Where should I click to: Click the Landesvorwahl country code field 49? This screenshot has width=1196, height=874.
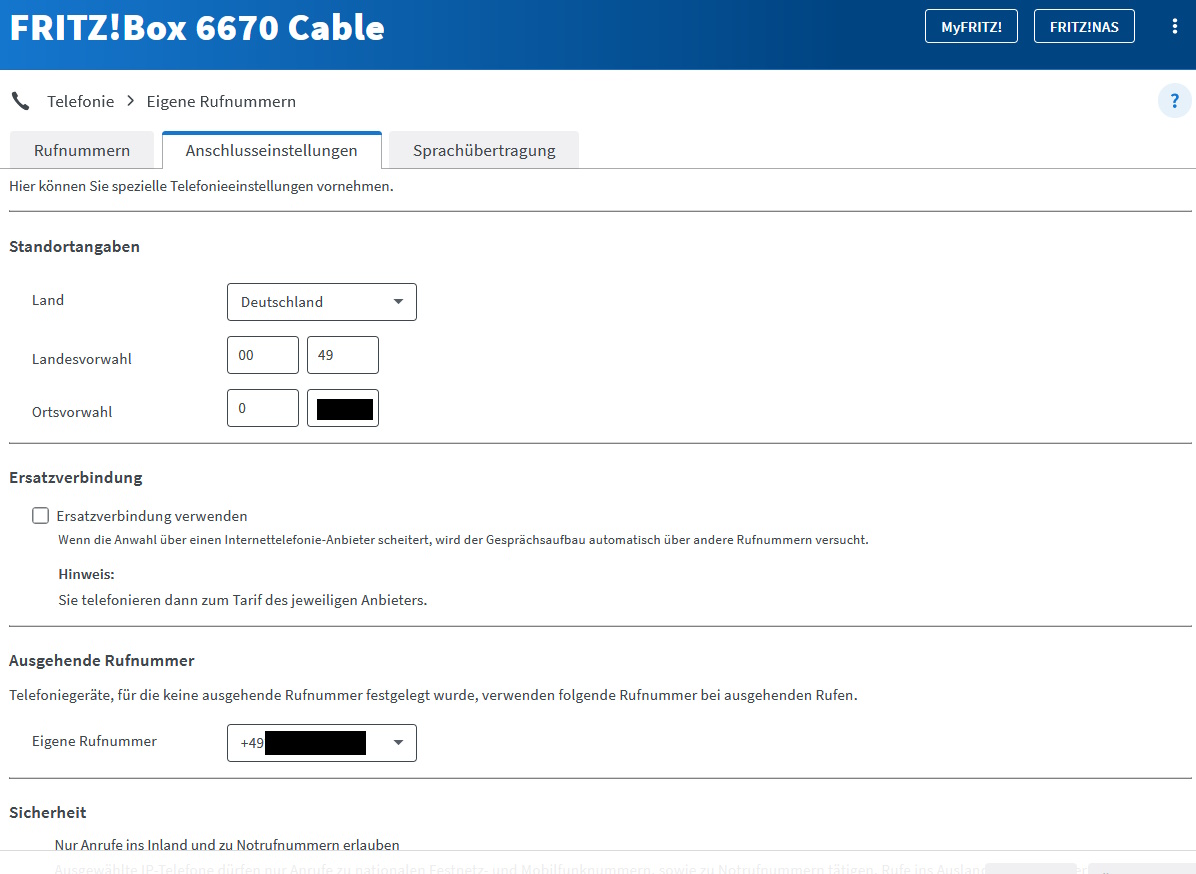[x=342, y=355]
